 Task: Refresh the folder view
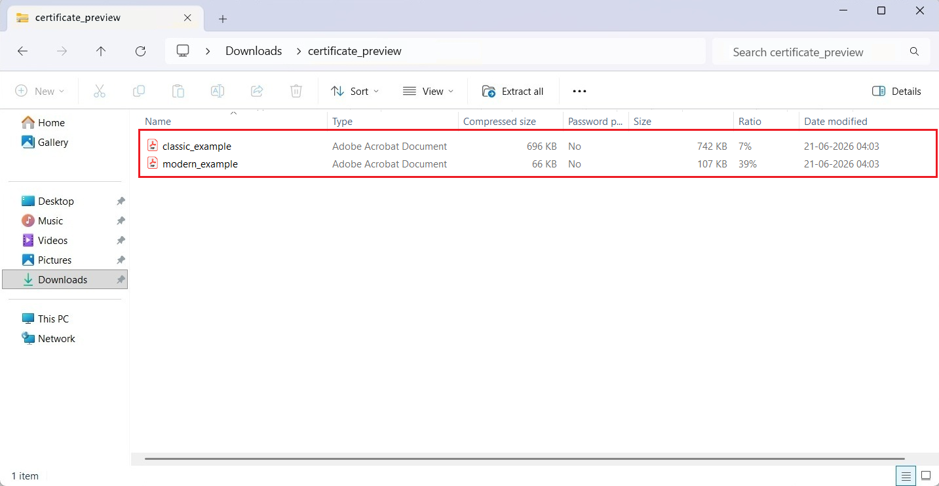(141, 51)
